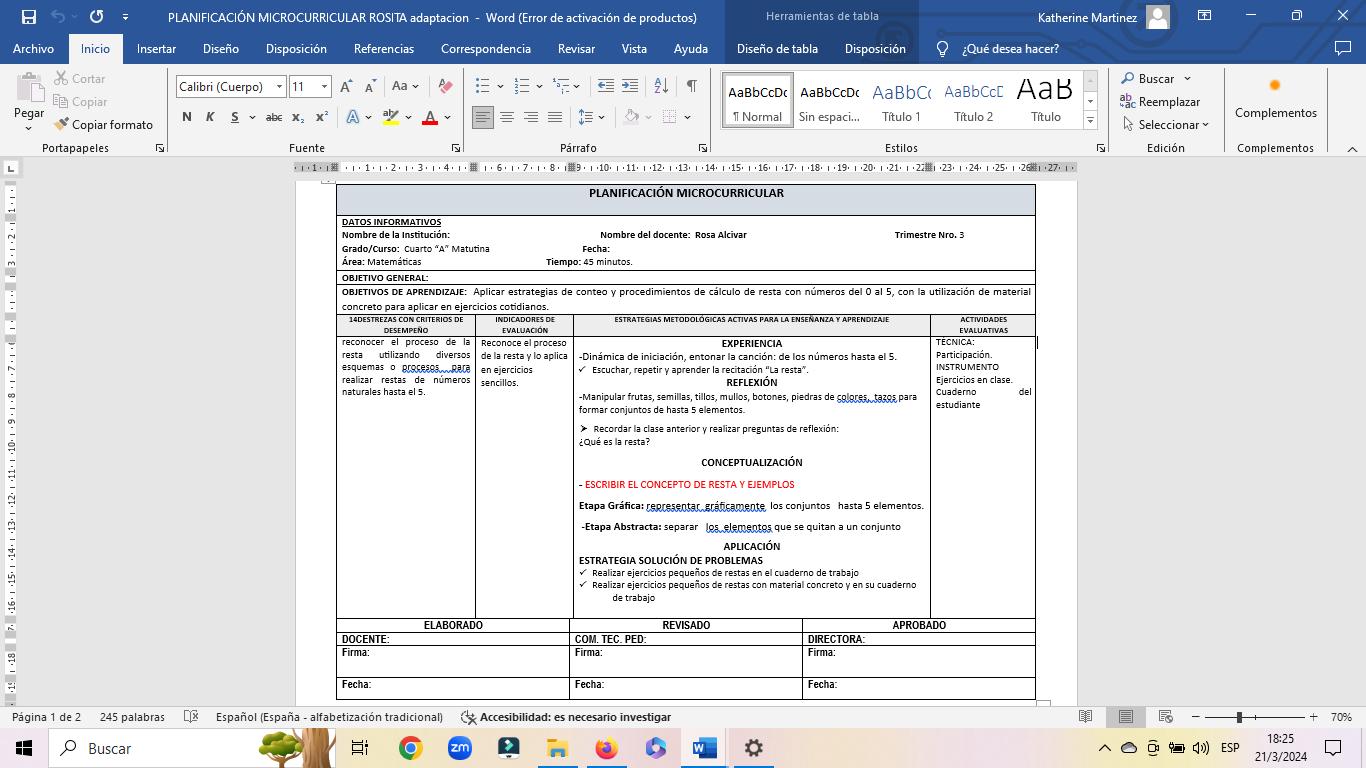
Task: Open Word from the Windows taskbar
Action: click(x=705, y=748)
